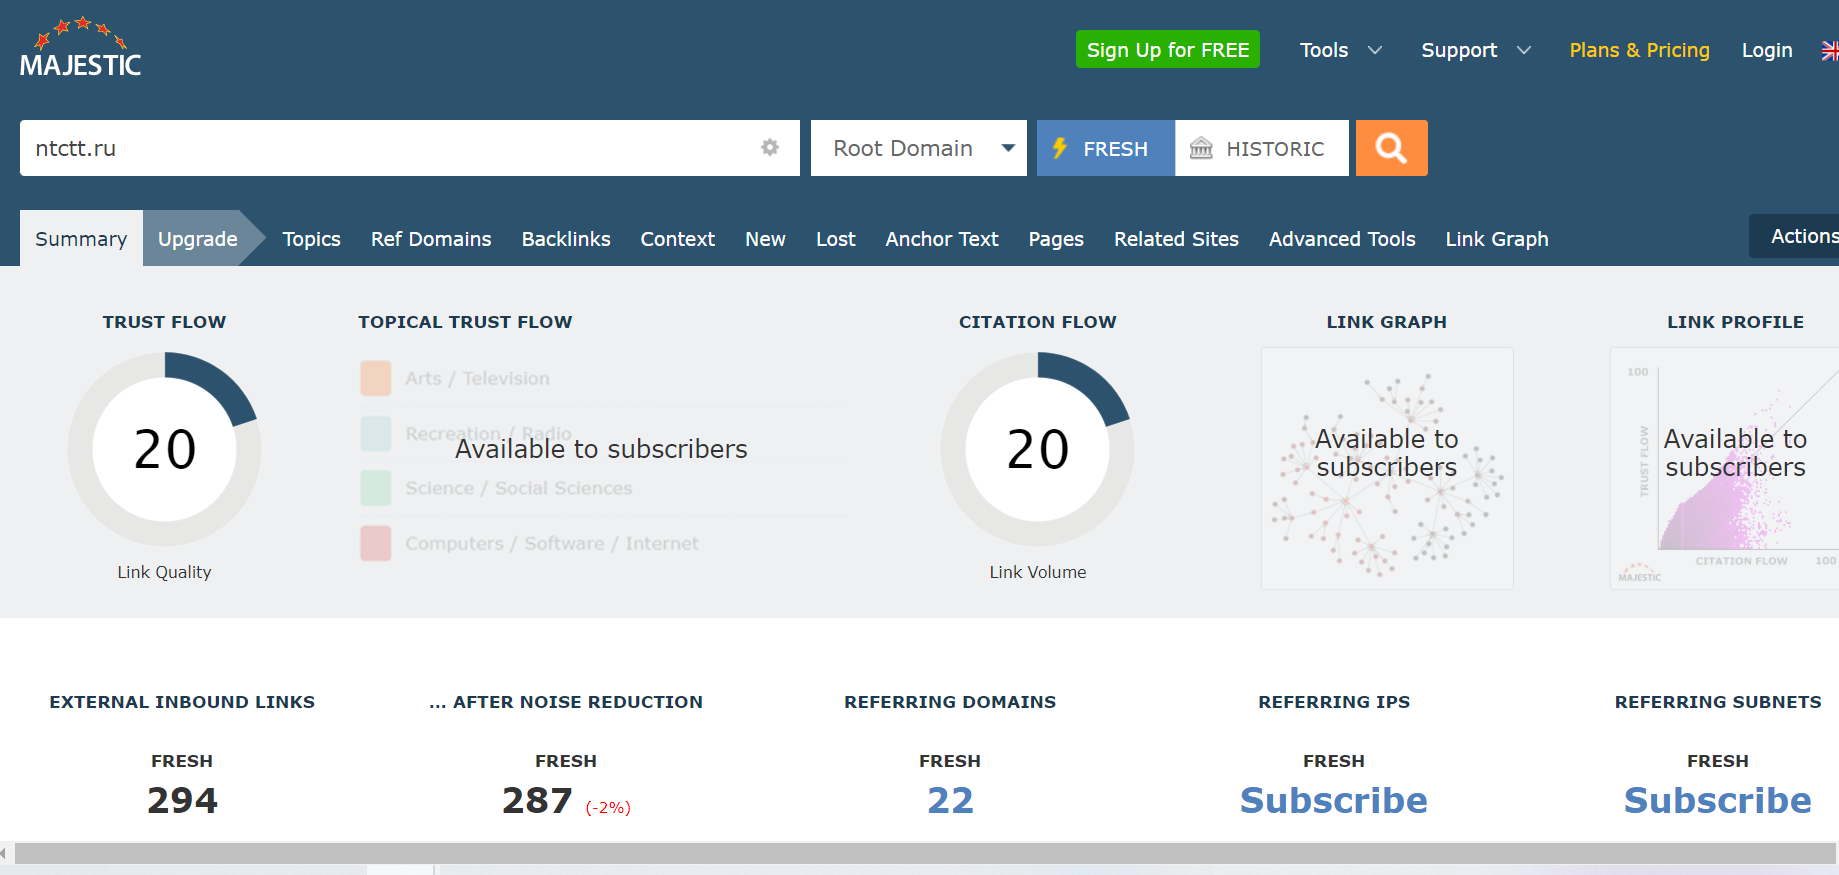Click Sign Up for FREE button
Image resolution: width=1839 pixels, height=875 pixels.
tap(1167, 50)
